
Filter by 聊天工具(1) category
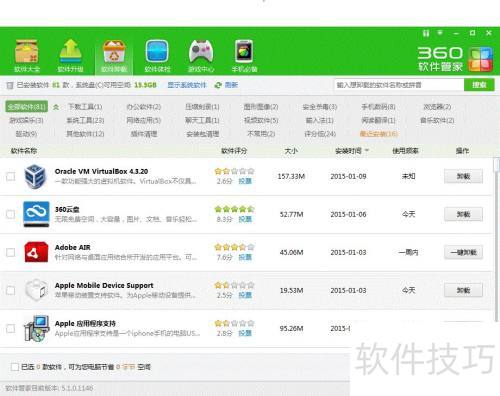click(202, 120)
